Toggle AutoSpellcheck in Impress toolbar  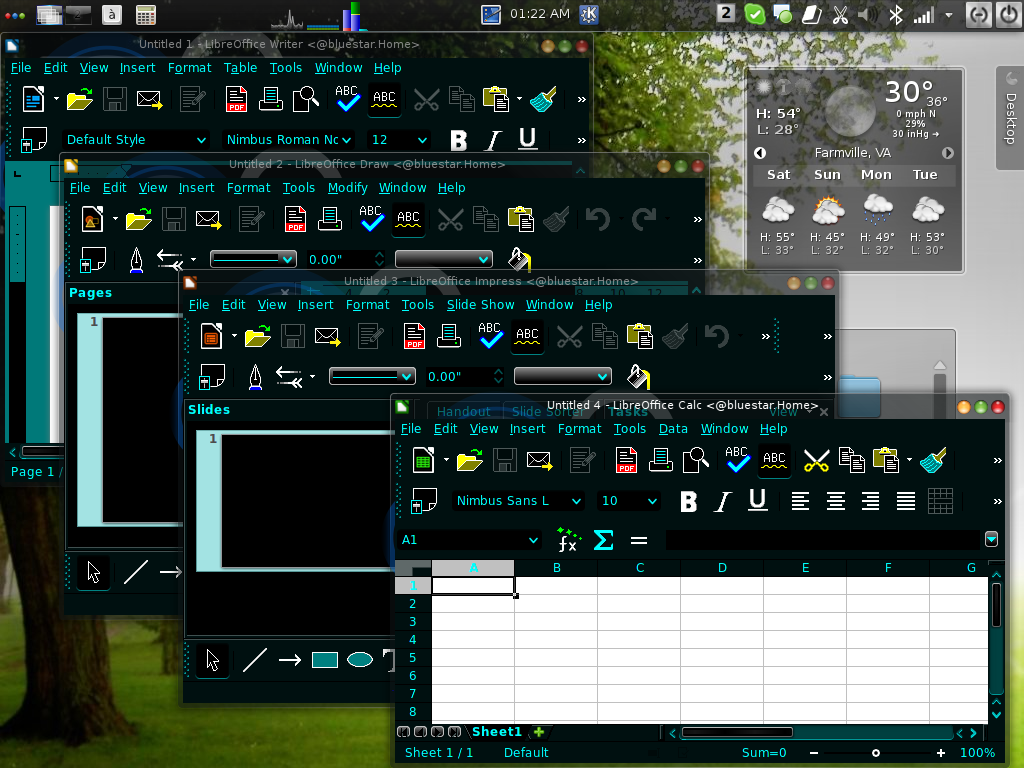[527, 336]
